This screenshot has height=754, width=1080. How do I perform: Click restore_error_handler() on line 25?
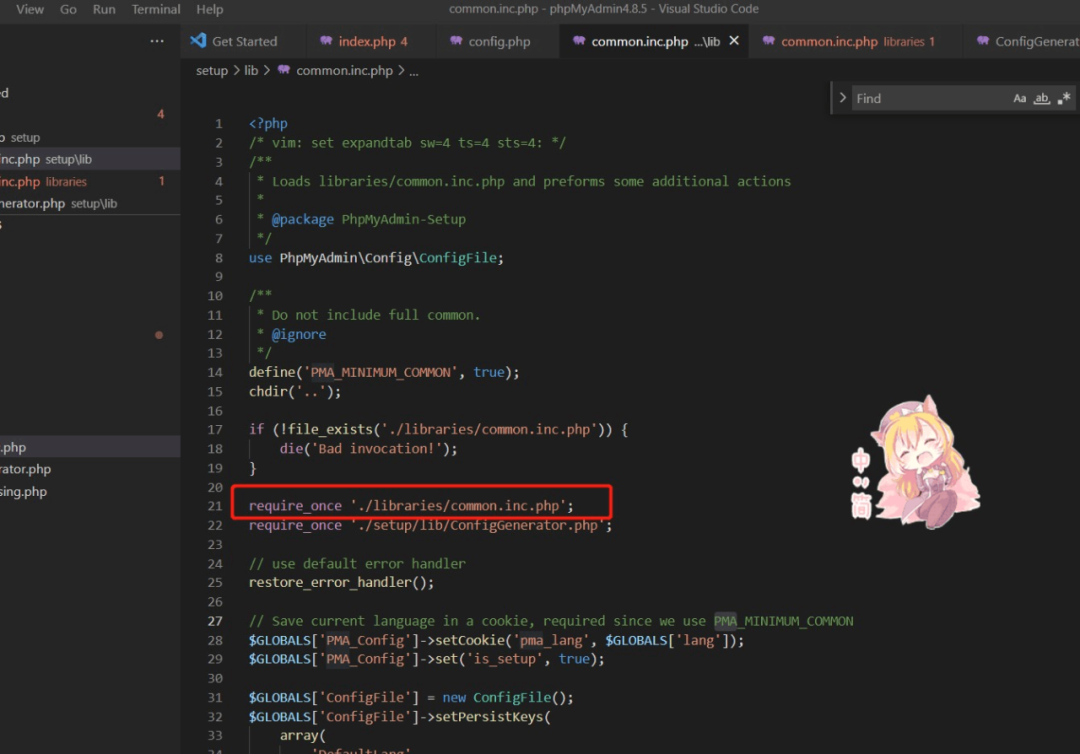341,583
